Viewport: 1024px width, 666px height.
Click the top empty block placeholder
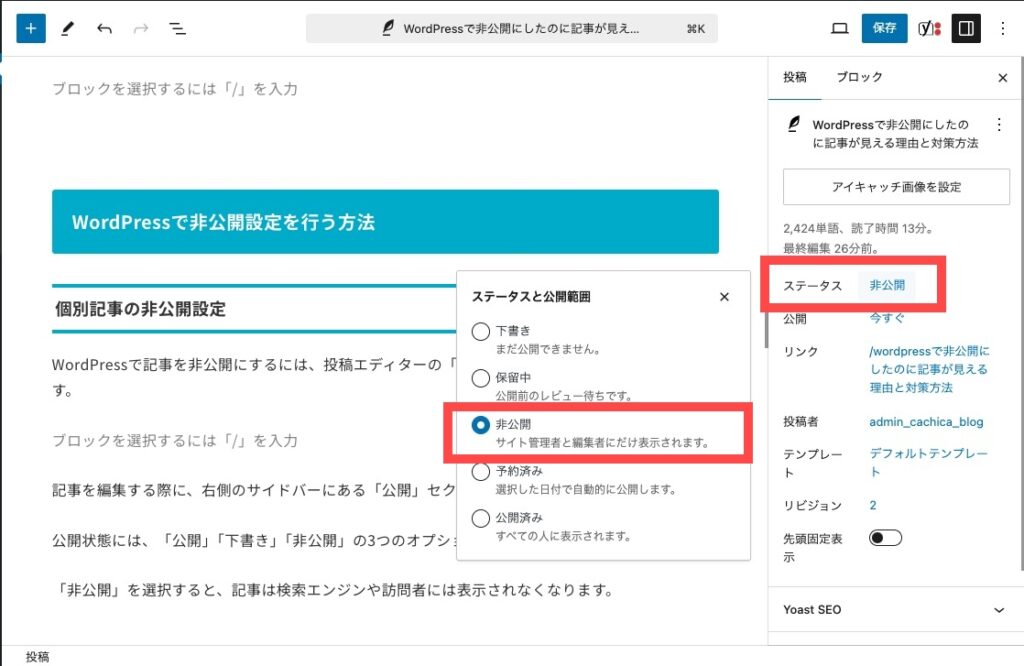[175, 89]
